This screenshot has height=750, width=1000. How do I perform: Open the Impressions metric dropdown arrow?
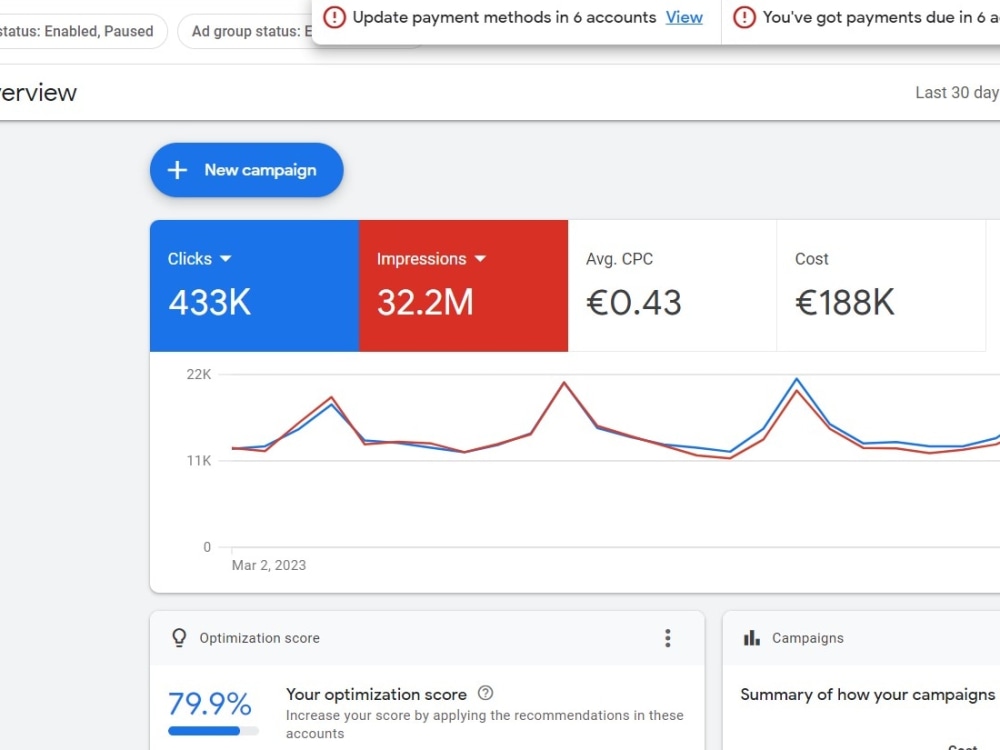(x=480, y=259)
